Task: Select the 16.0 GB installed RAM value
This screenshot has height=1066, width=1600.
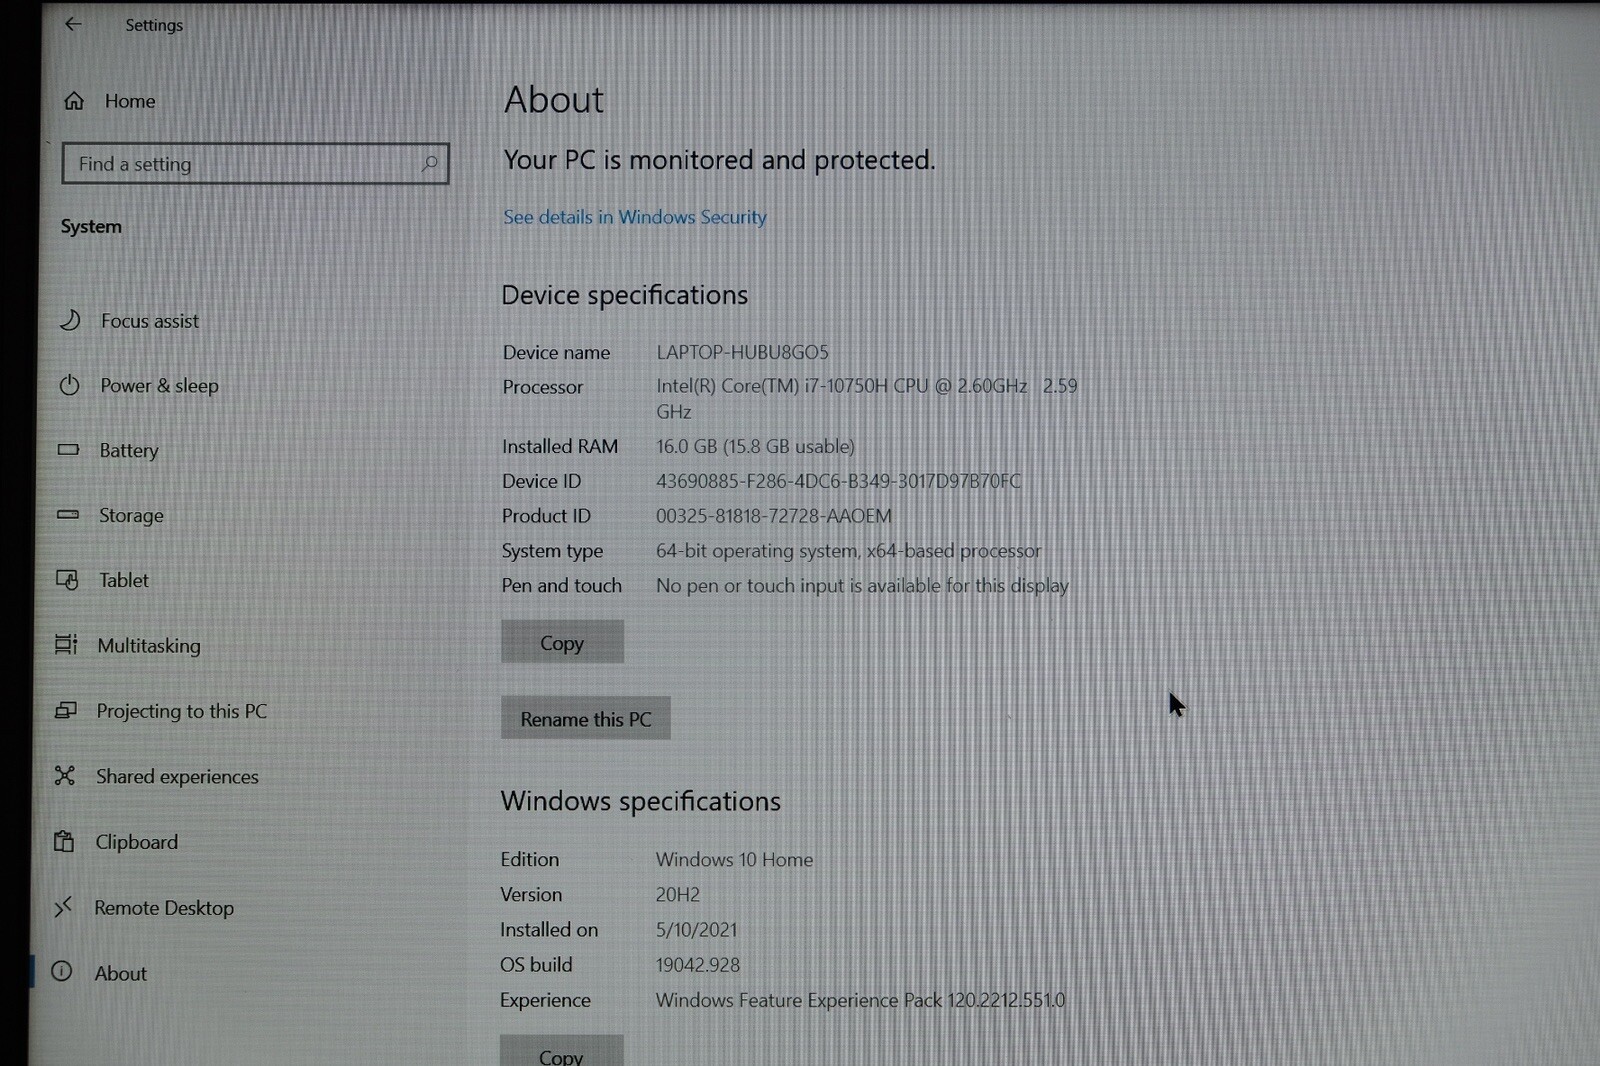Action: point(755,446)
